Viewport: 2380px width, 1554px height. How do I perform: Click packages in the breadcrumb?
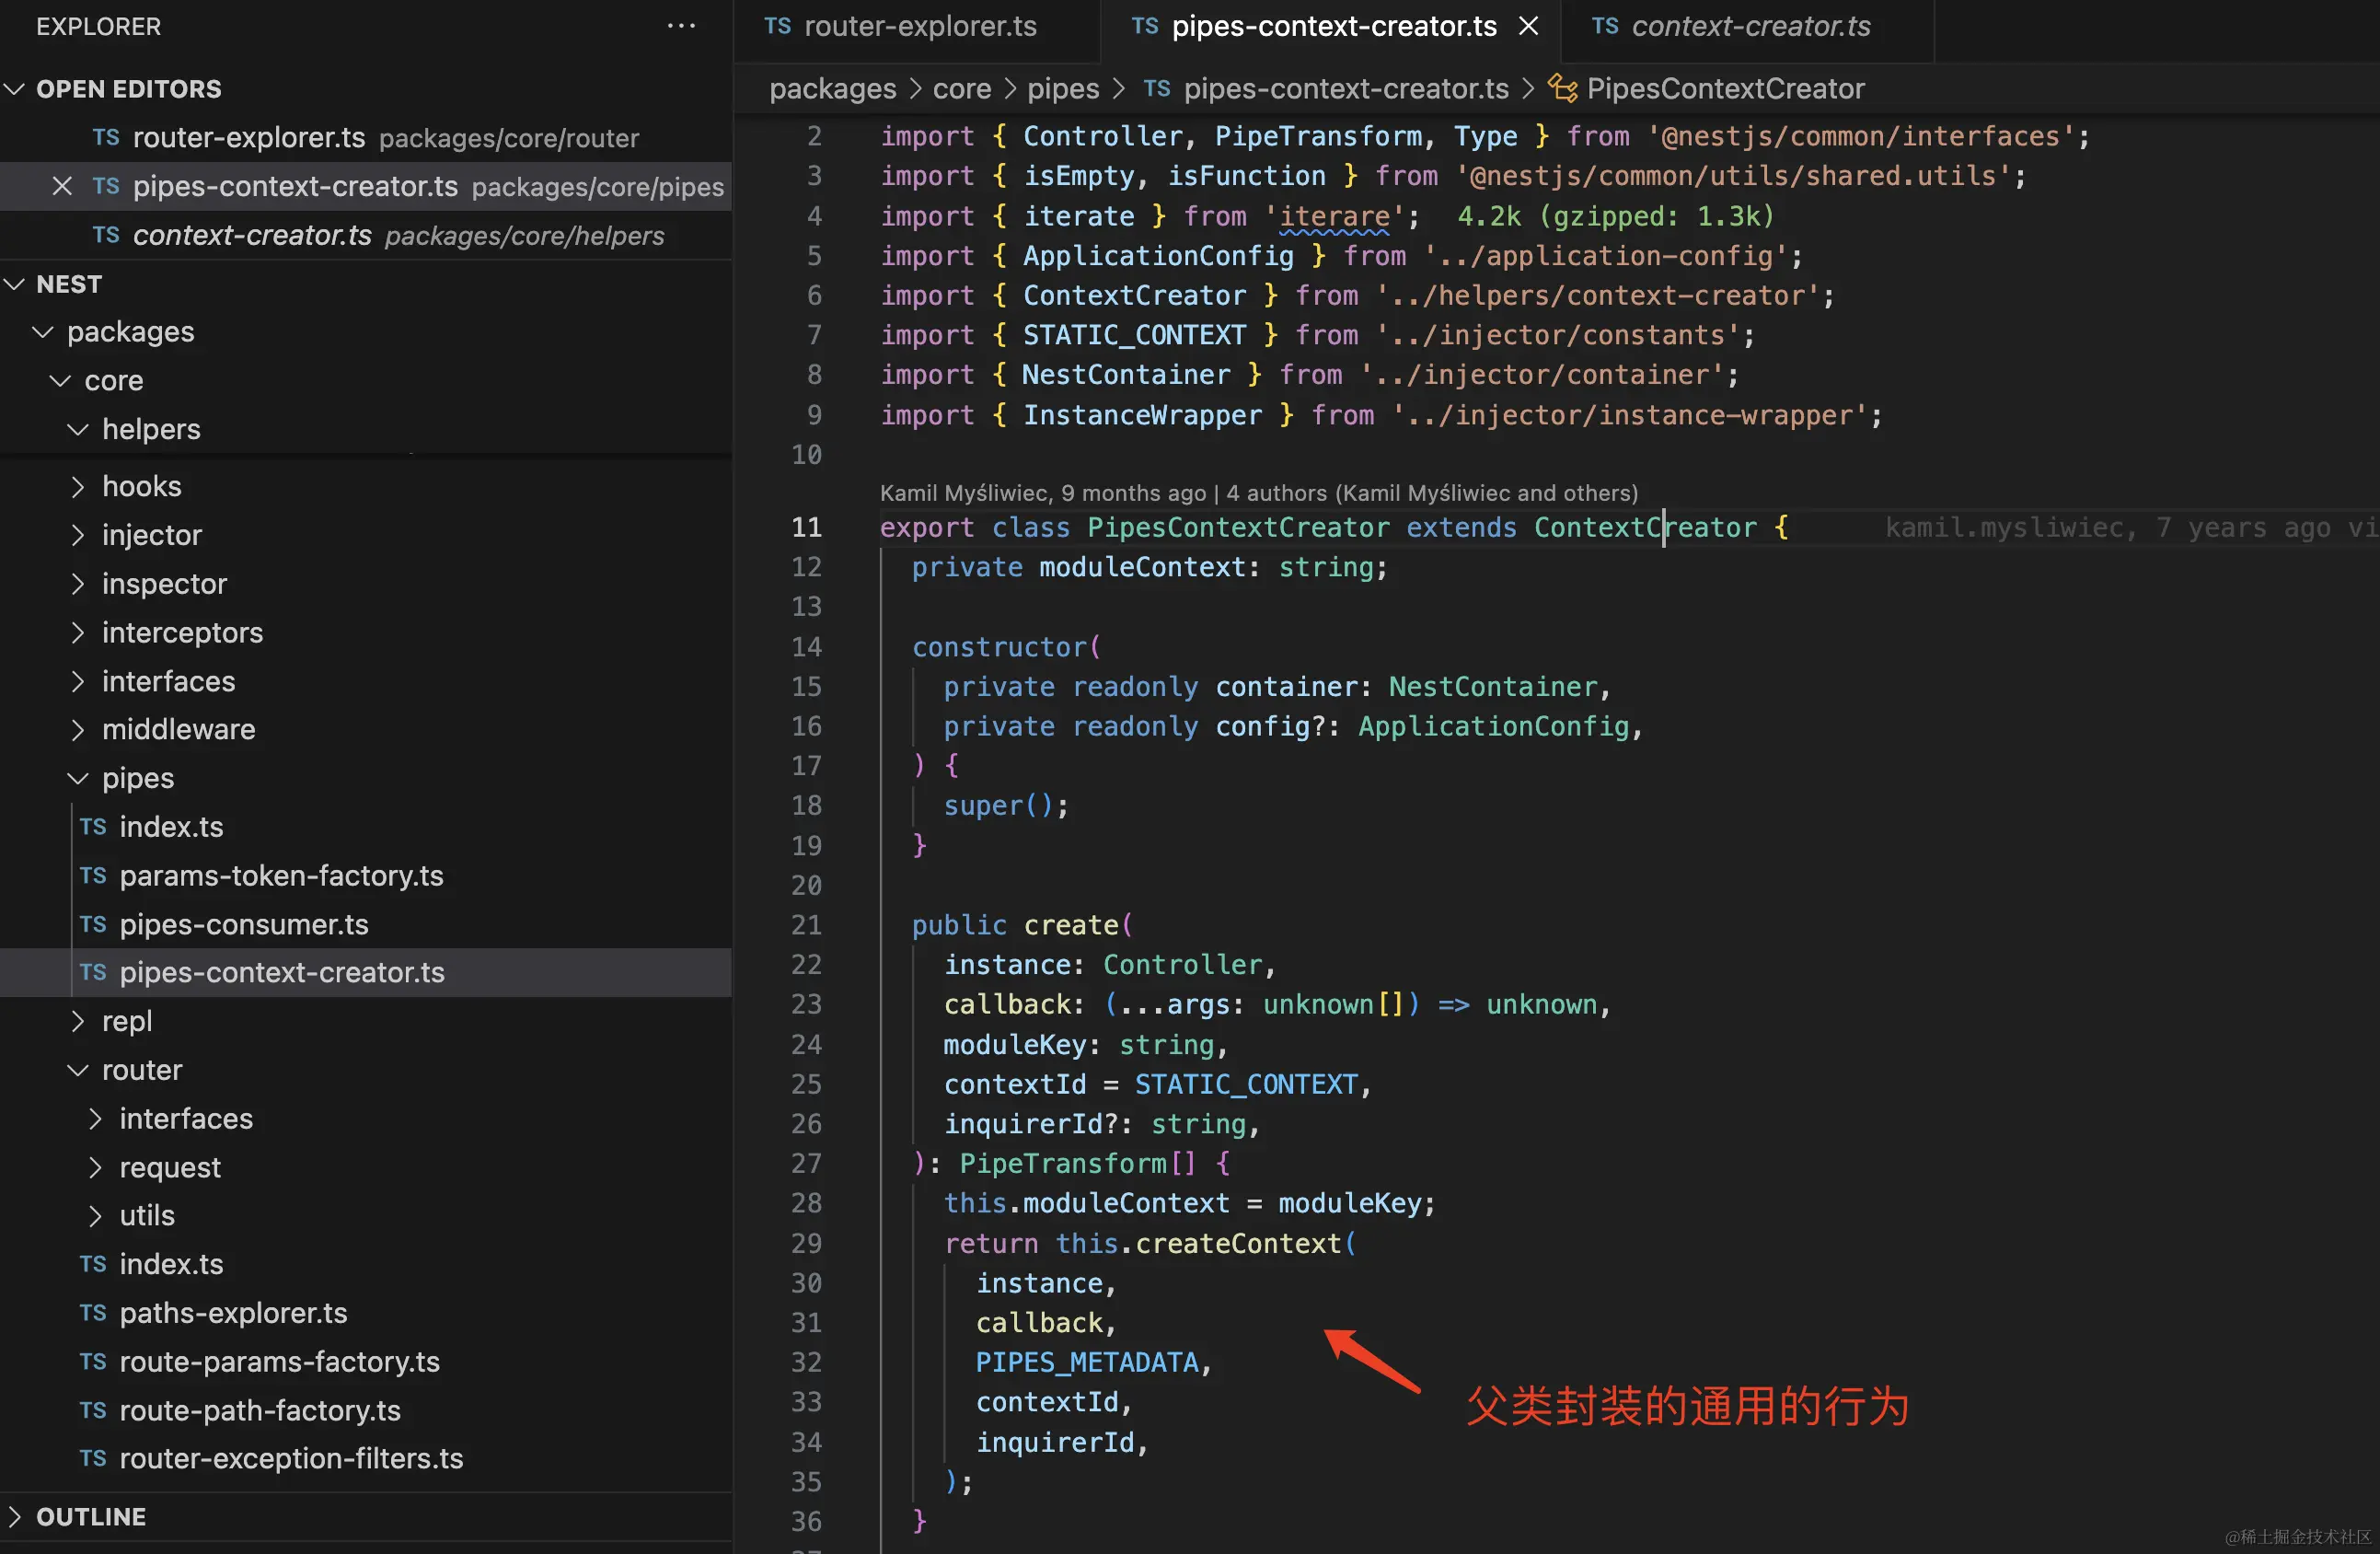(832, 89)
